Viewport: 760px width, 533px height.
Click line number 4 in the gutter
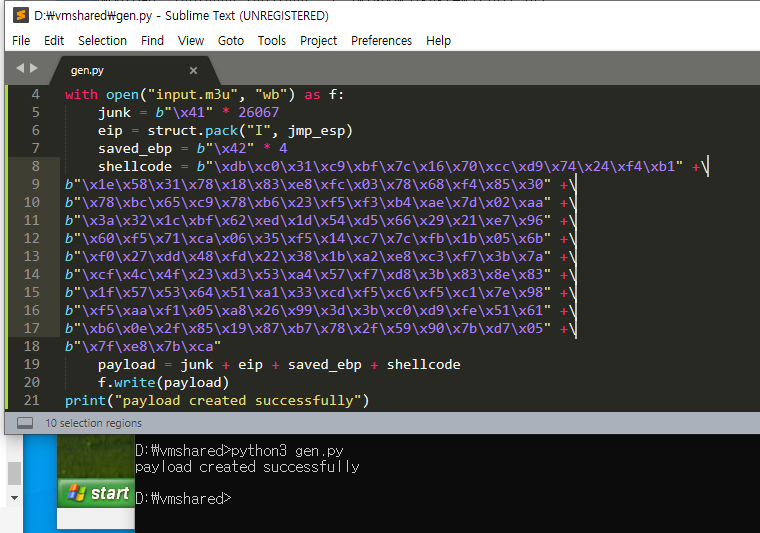pos(35,94)
